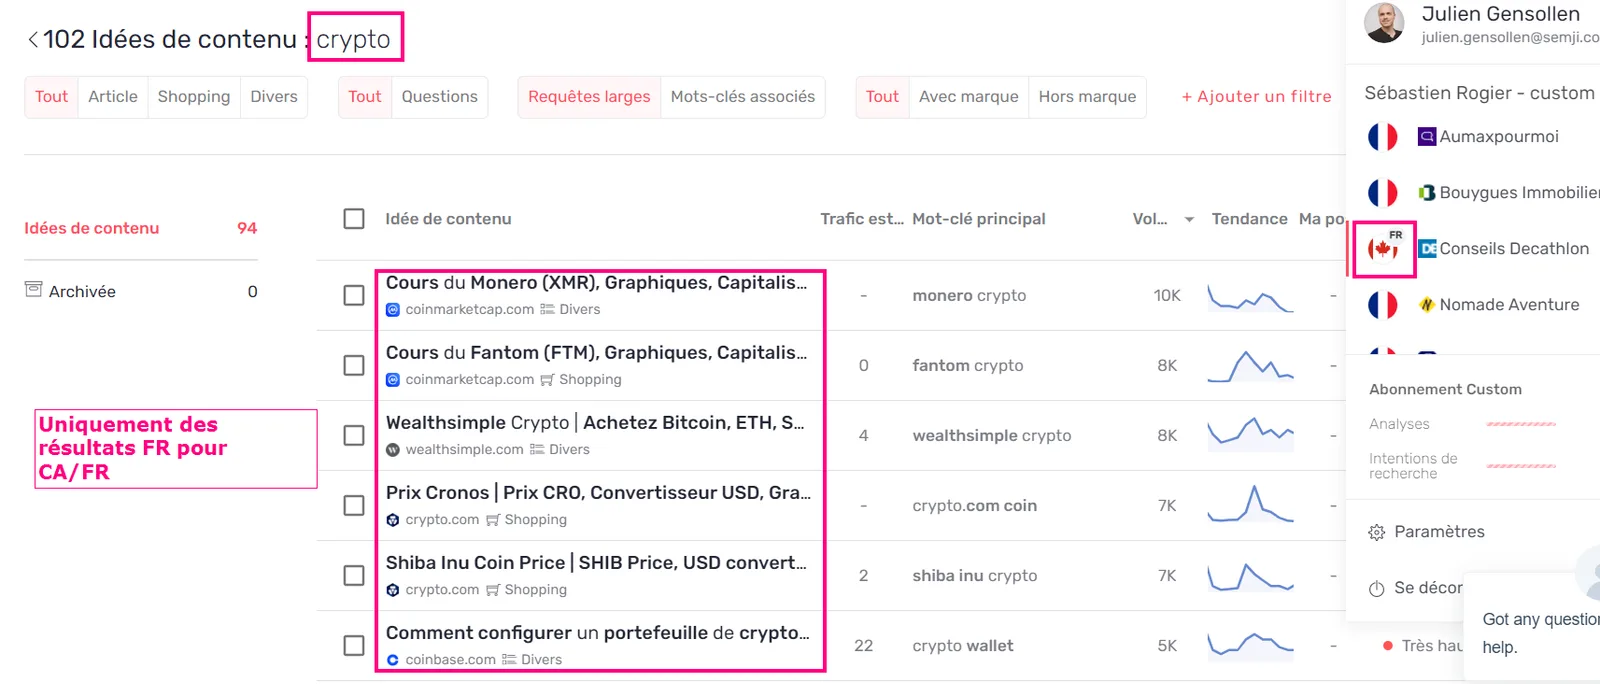This screenshot has width=1600, height=684.
Task: Open Julien Gensollen profile avatar
Action: point(1384,23)
